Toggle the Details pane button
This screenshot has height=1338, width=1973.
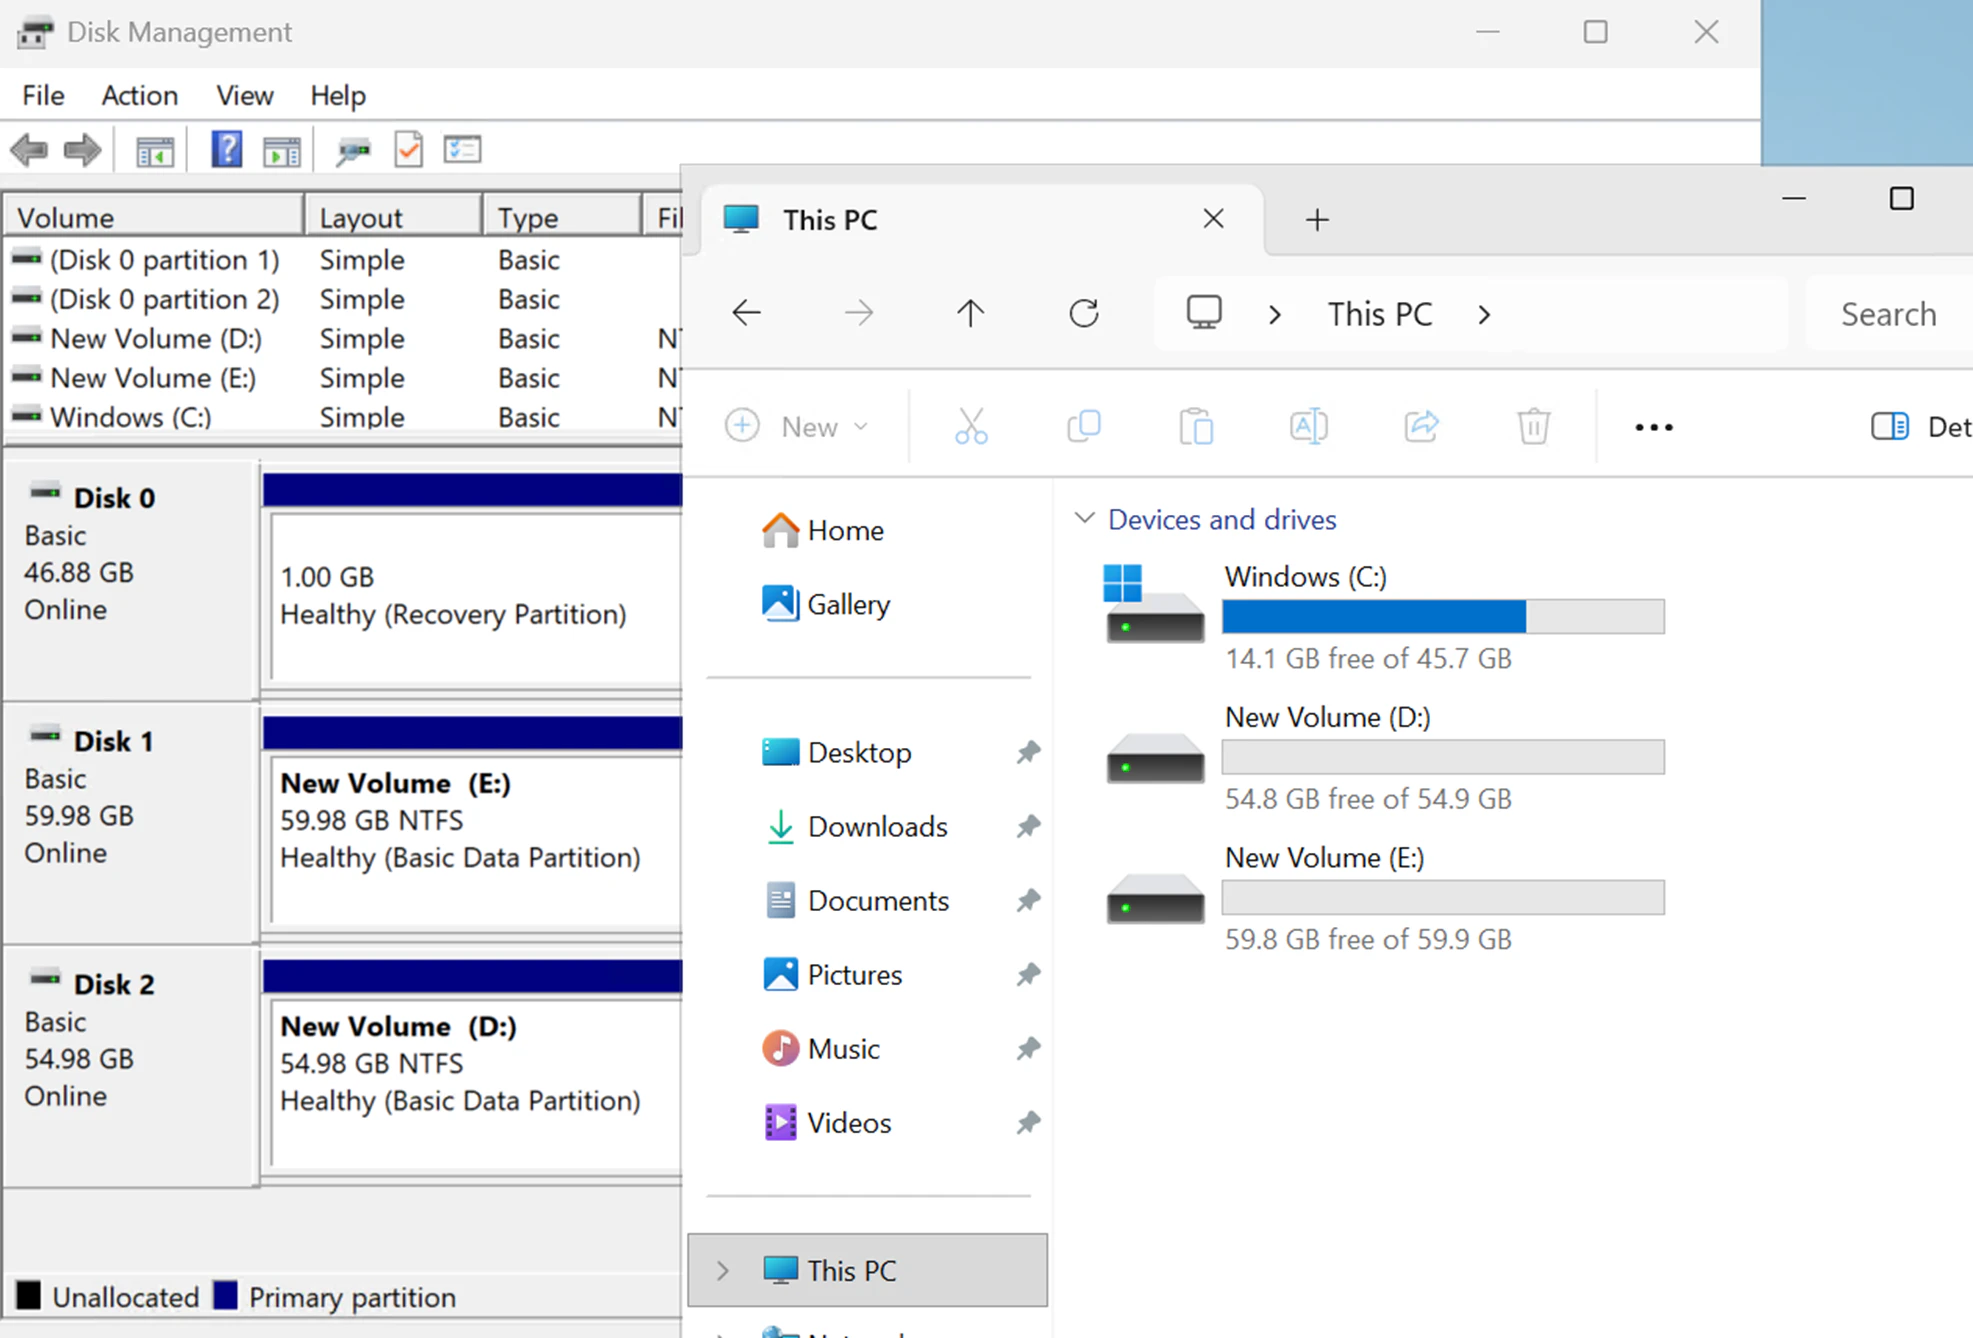pyautogui.click(x=1920, y=427)
